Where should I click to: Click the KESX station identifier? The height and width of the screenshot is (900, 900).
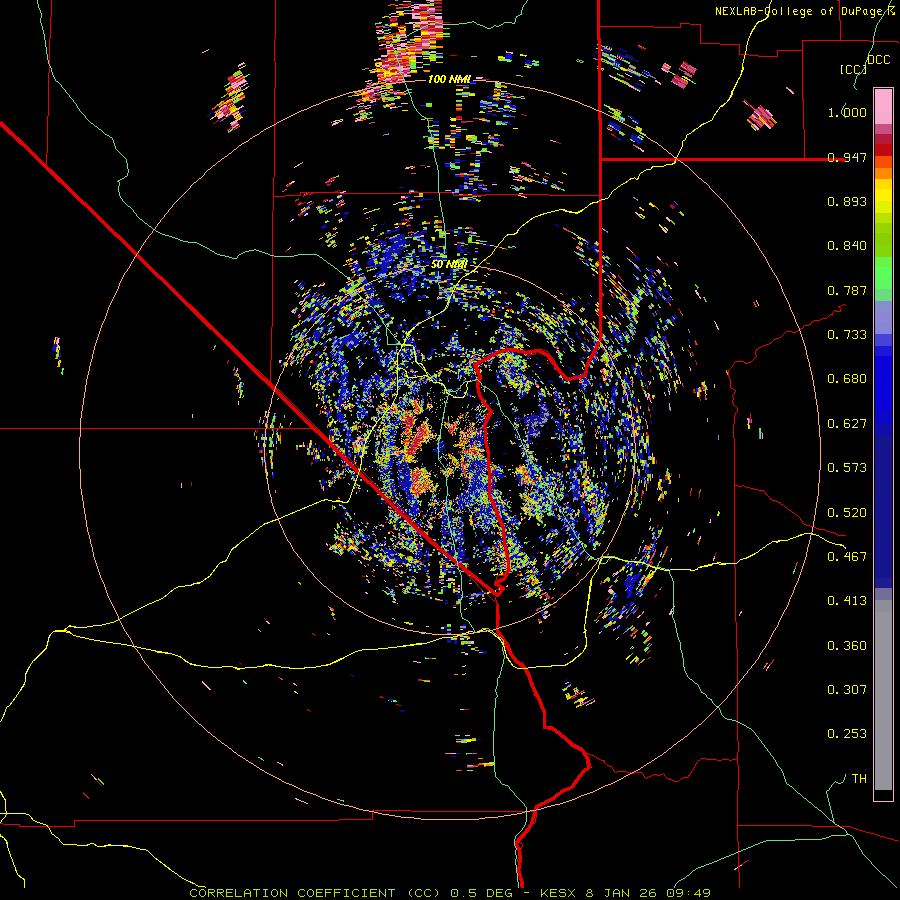tap(560, 893)
